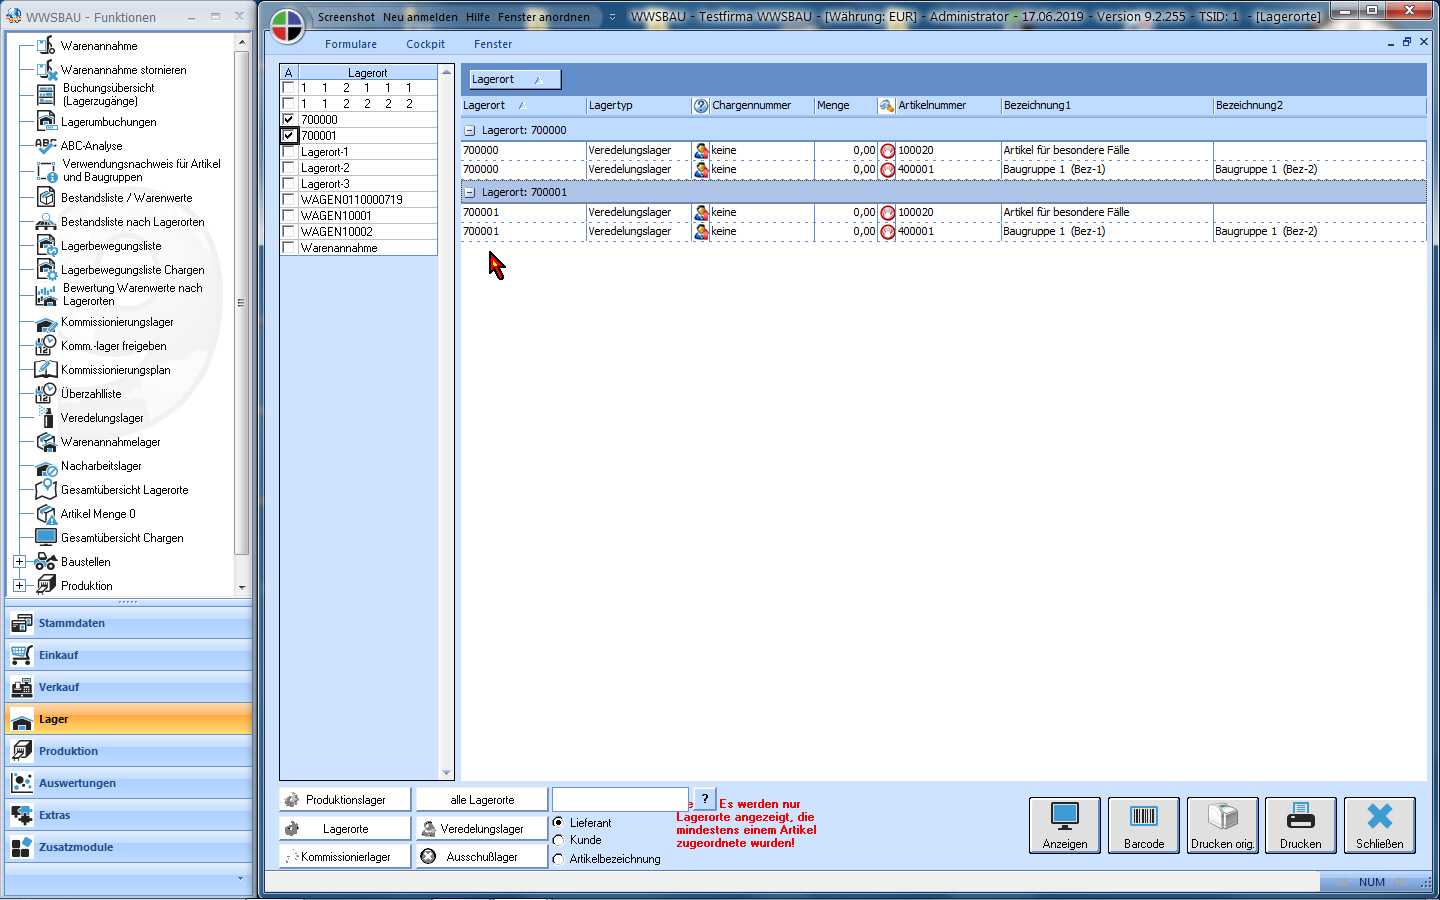The image size is (1440, 900).
Task: Click the Einkauf shopping cart icon
Action: point(22,656)
